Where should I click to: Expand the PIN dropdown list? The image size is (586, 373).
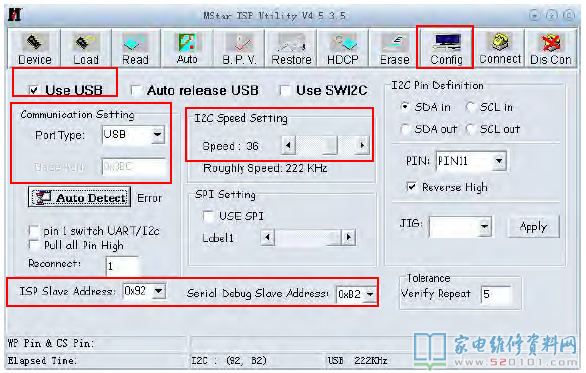499,161
